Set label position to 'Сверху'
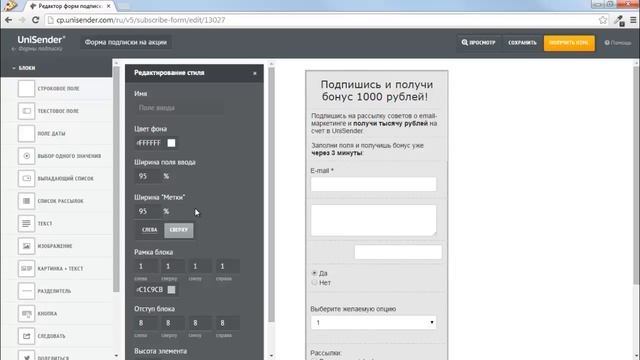The image size is (640, 360). [179, 230]
